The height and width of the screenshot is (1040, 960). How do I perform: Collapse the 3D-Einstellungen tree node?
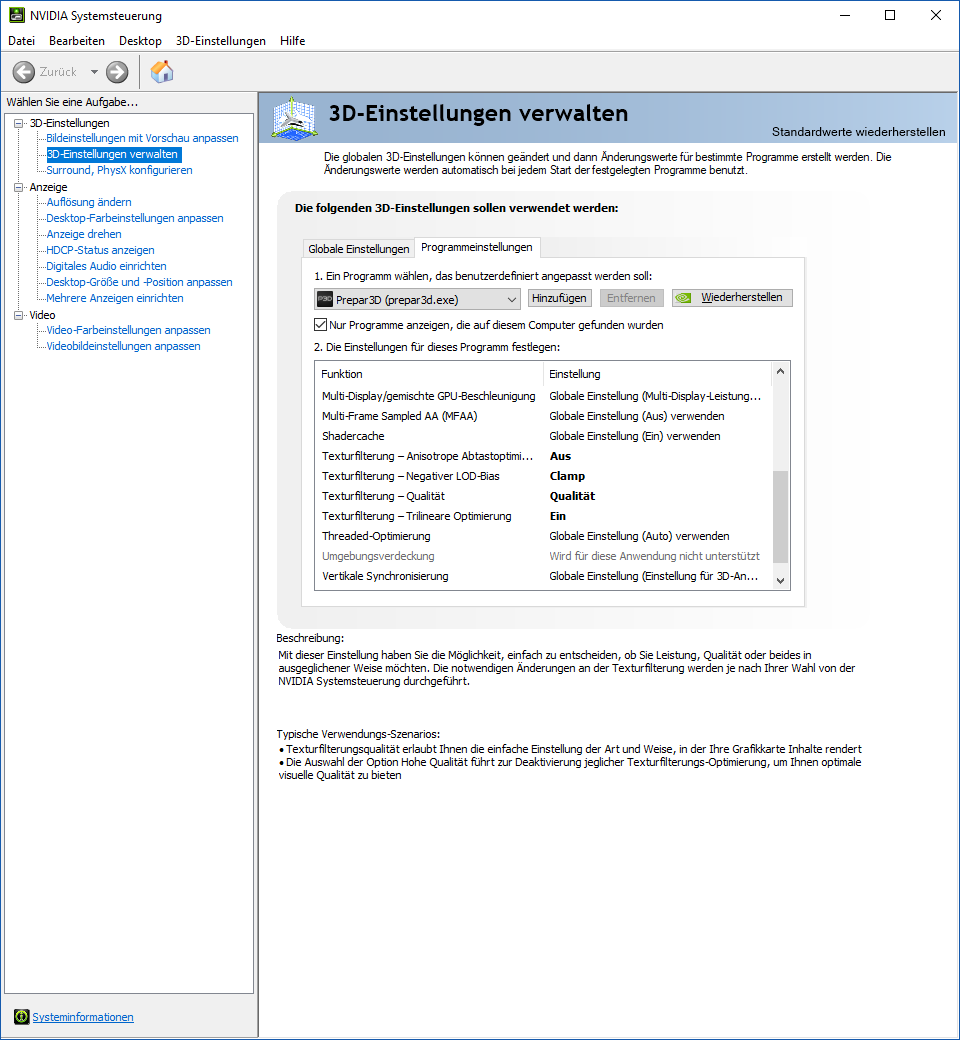point(19,123)
